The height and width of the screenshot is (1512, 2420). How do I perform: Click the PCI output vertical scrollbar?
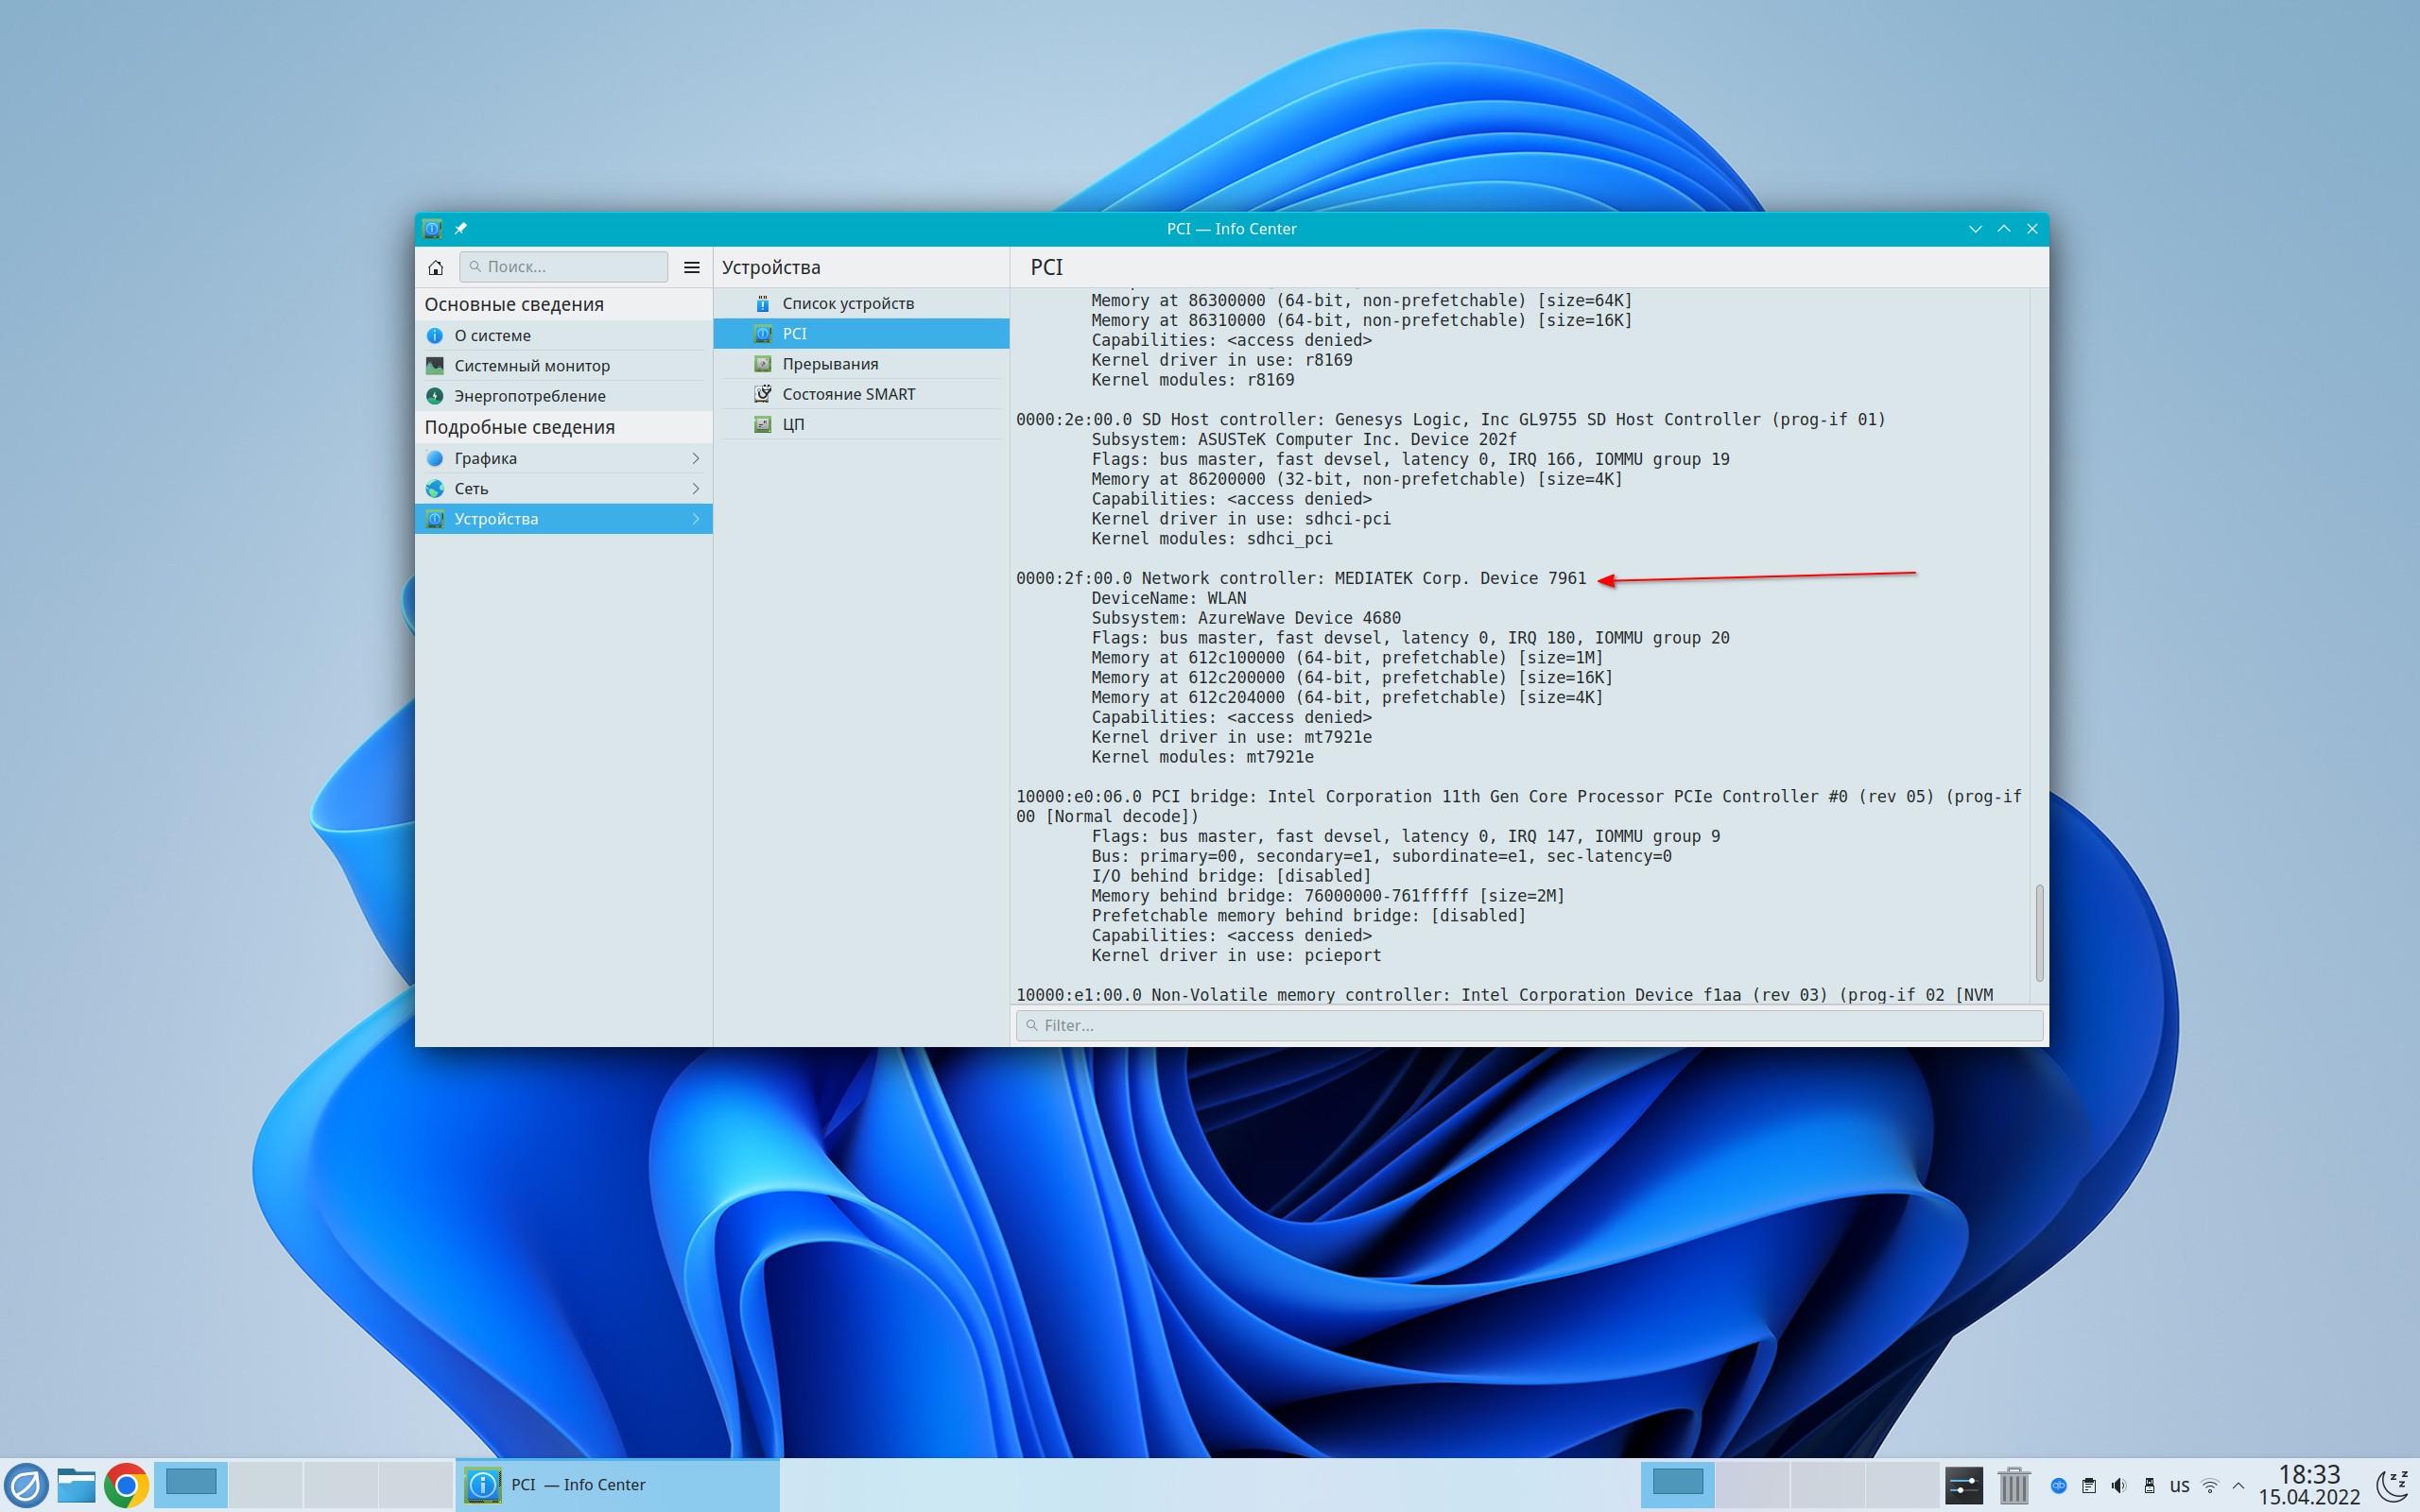tap(2039, 932)
